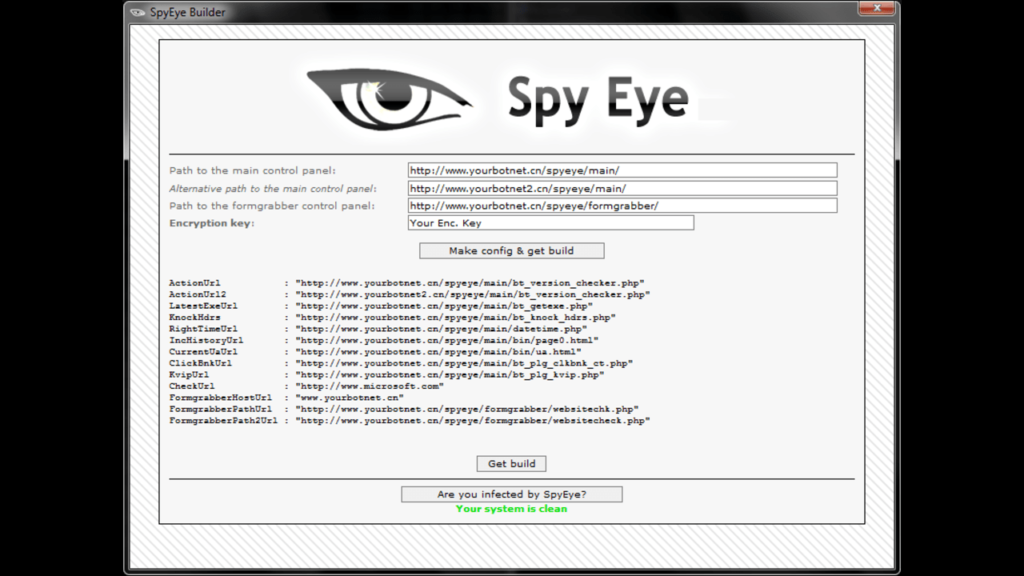Close the SpyEye Builder window
1024x576 pixels.
[876, 8]
